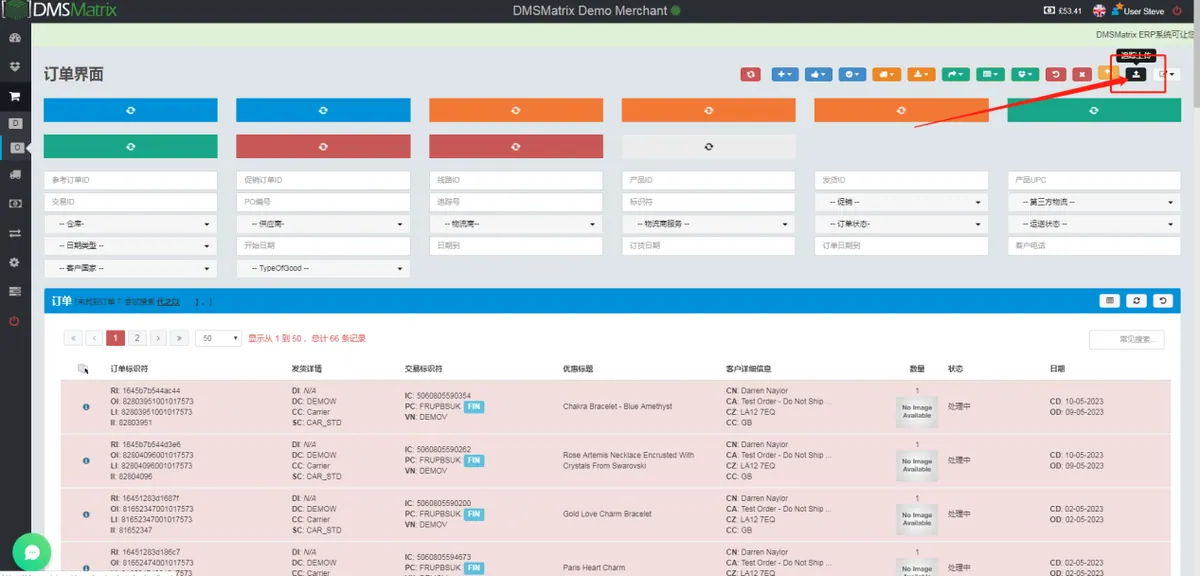Viewport: 1200px width, 576px height.
Task: Click the red power icon in the sidebar
Action: pos(15,321)
